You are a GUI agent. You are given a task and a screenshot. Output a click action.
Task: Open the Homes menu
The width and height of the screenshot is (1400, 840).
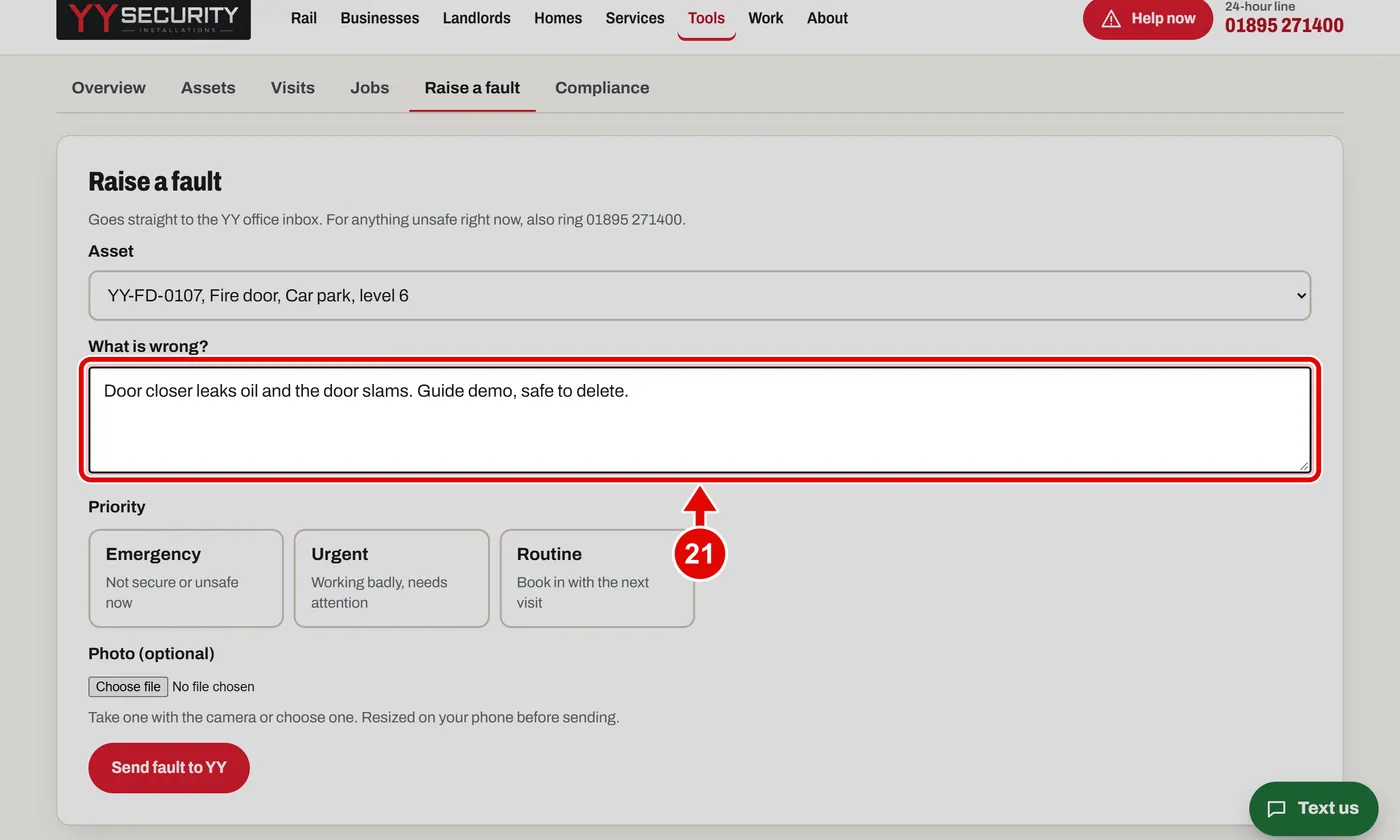pyautogui.click(x=558, y=18)
